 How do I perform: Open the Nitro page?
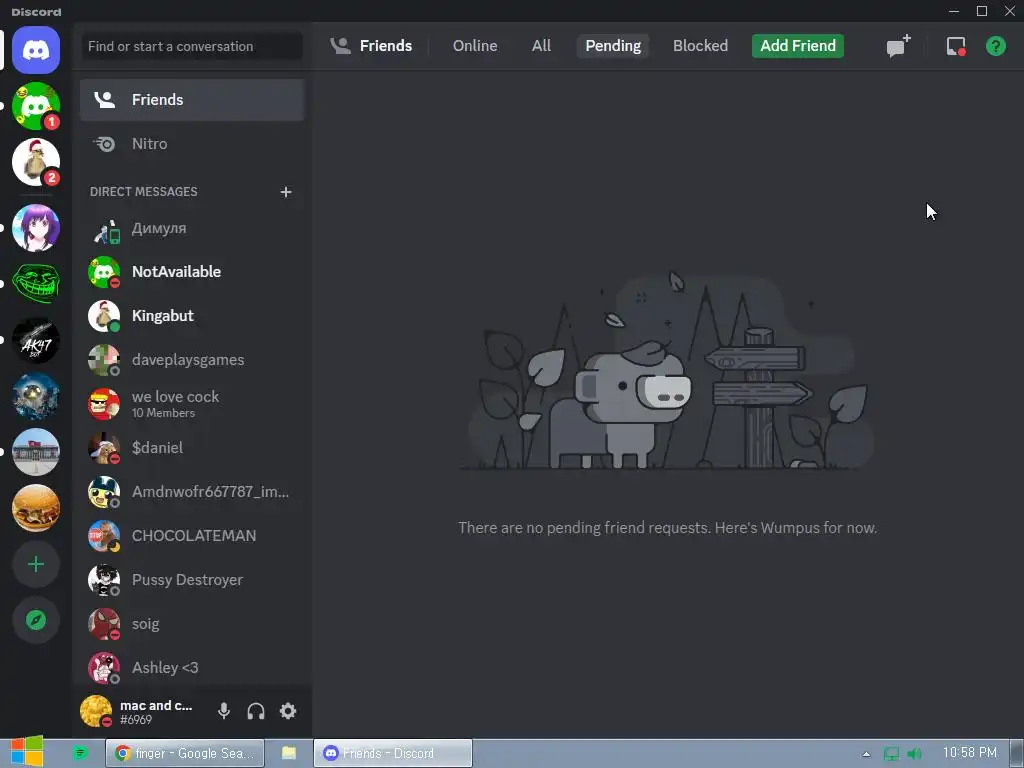(192, 144)
